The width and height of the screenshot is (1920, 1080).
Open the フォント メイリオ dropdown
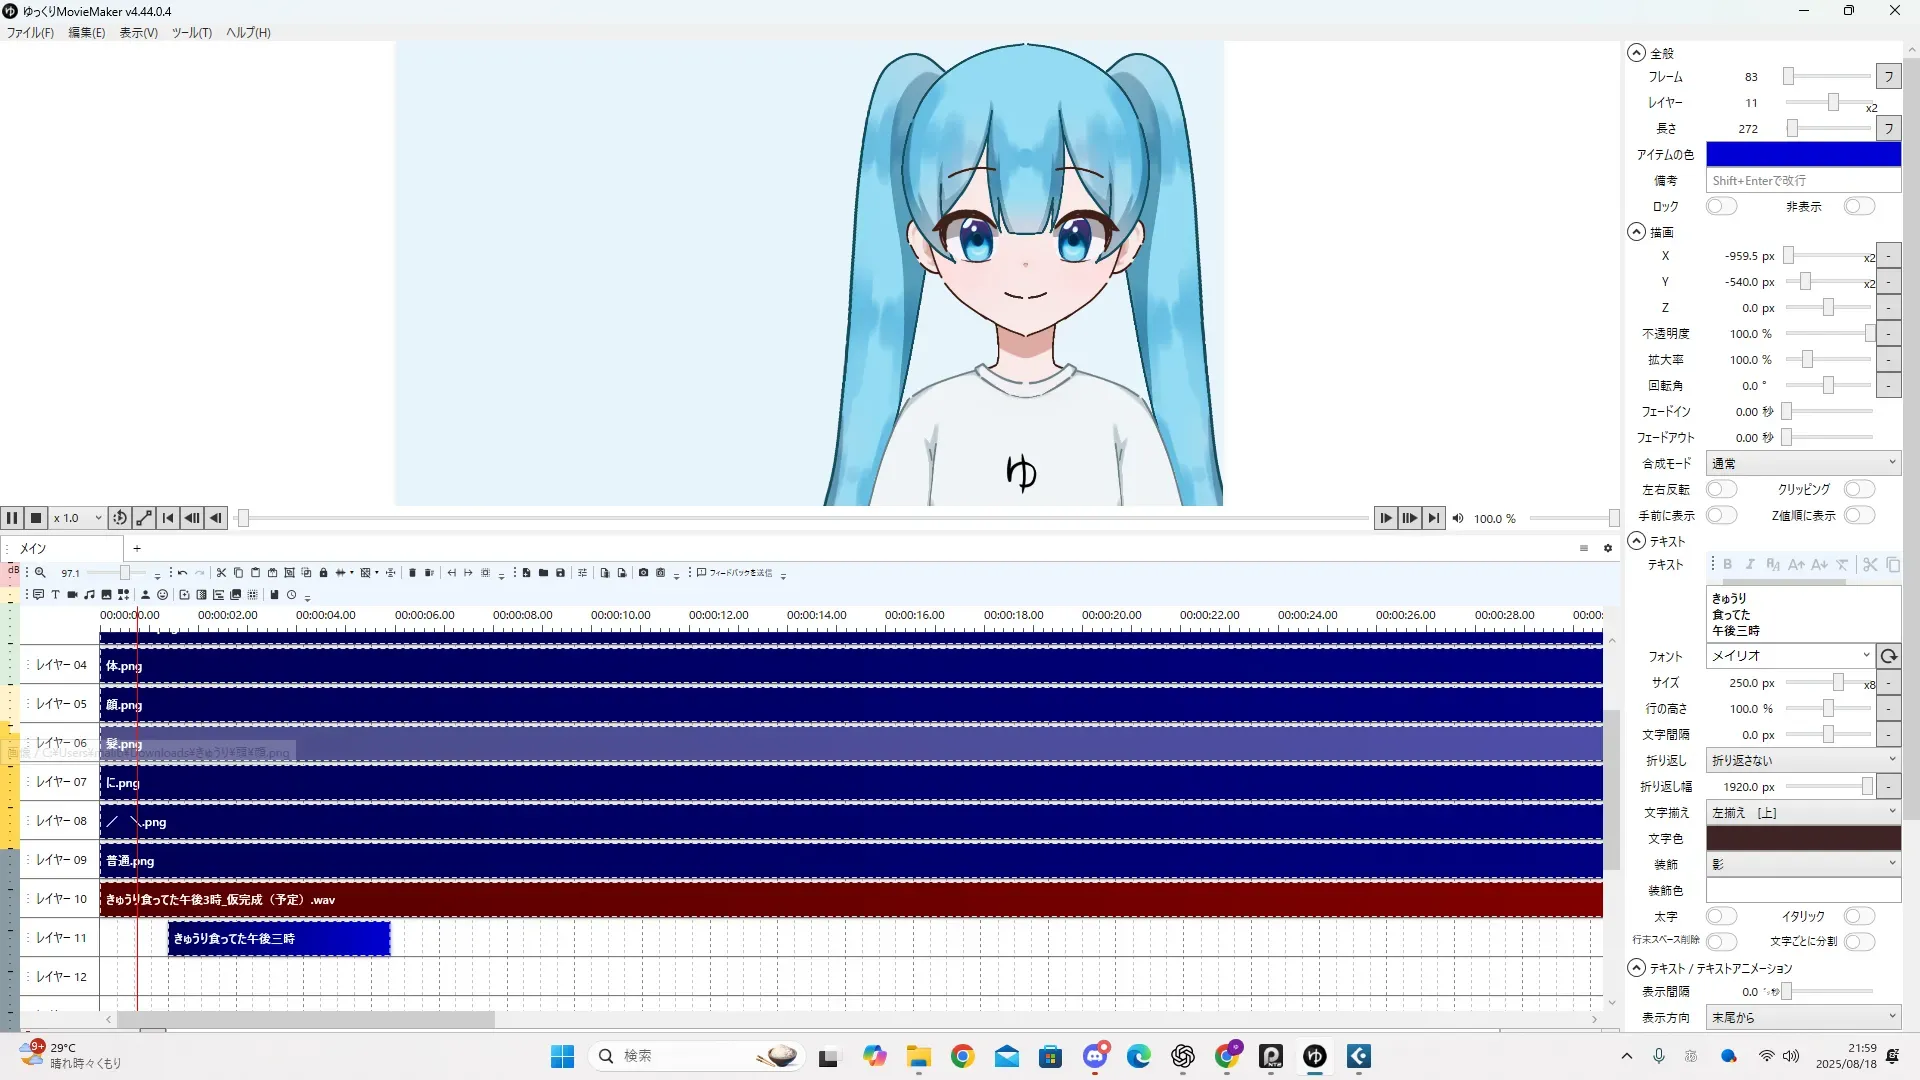1790,656
